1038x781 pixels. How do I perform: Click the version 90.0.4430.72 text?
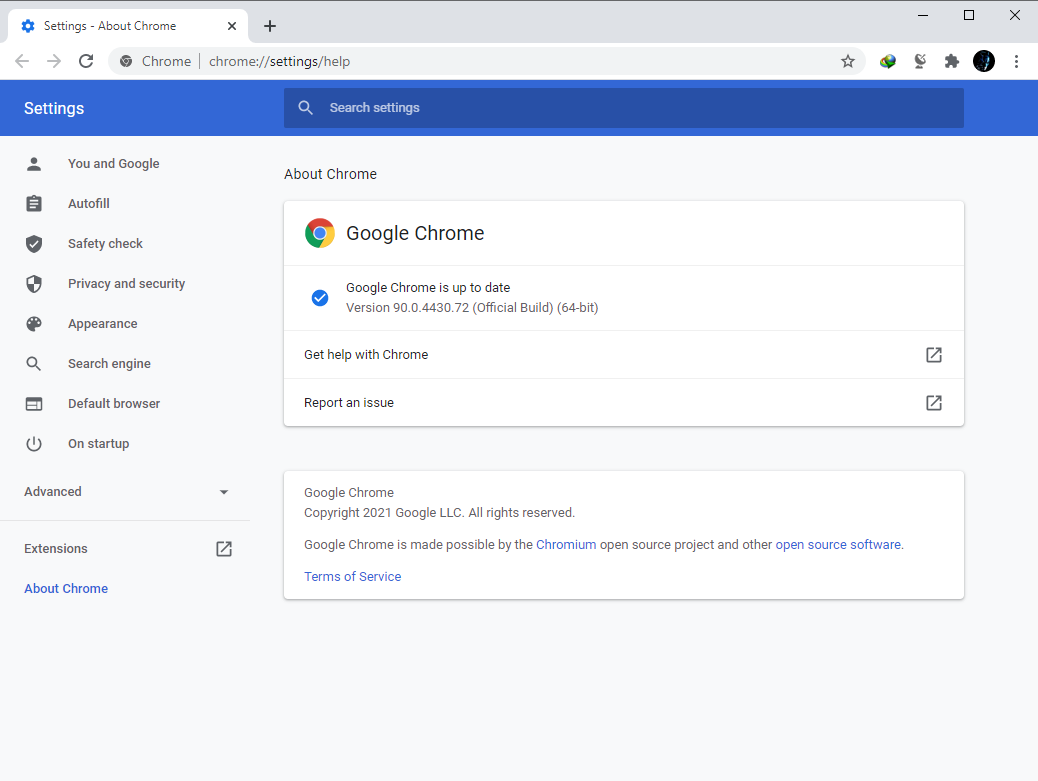click(472, 308)
